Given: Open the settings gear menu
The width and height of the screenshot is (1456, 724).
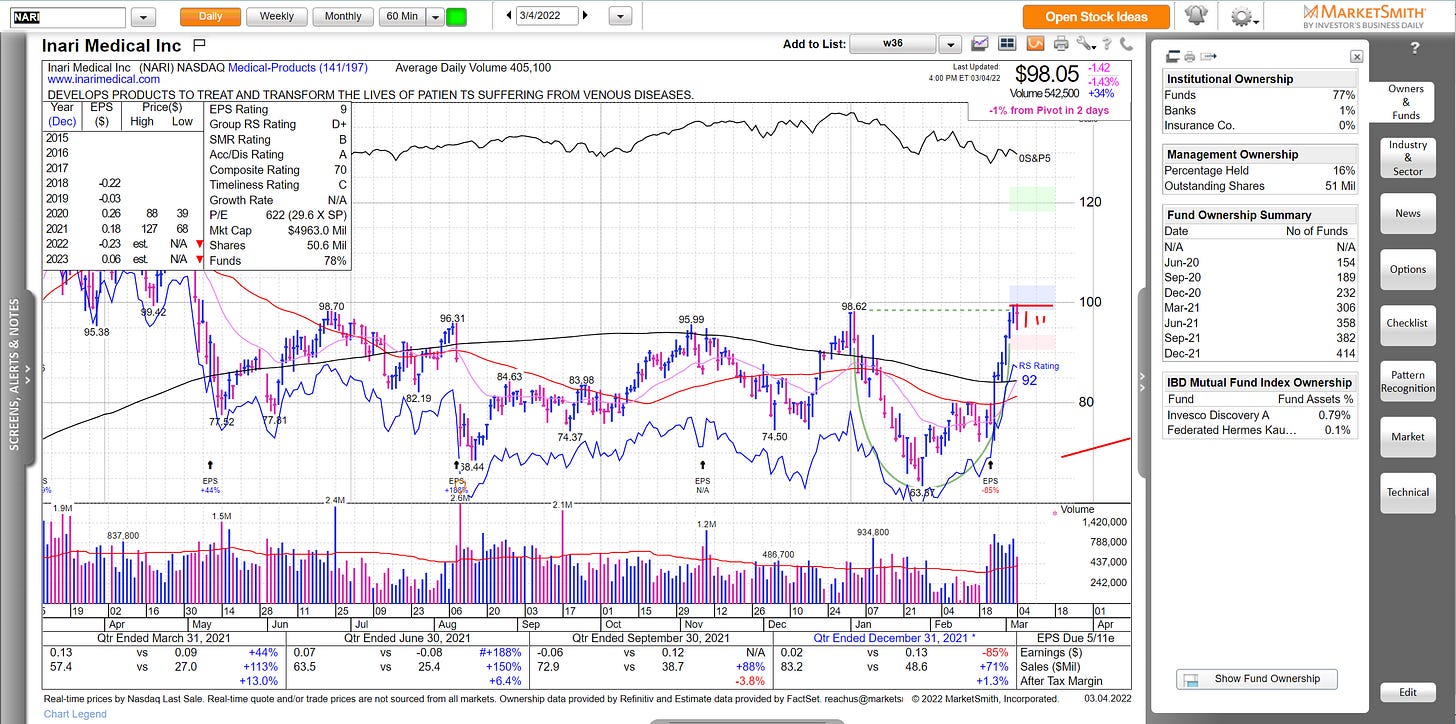Looking at the screenshot, I should [x=1243, y=16].
